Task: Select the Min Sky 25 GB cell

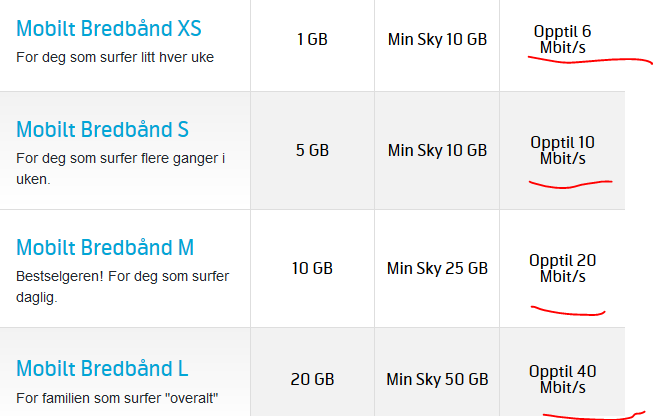Action: (437, 268)
